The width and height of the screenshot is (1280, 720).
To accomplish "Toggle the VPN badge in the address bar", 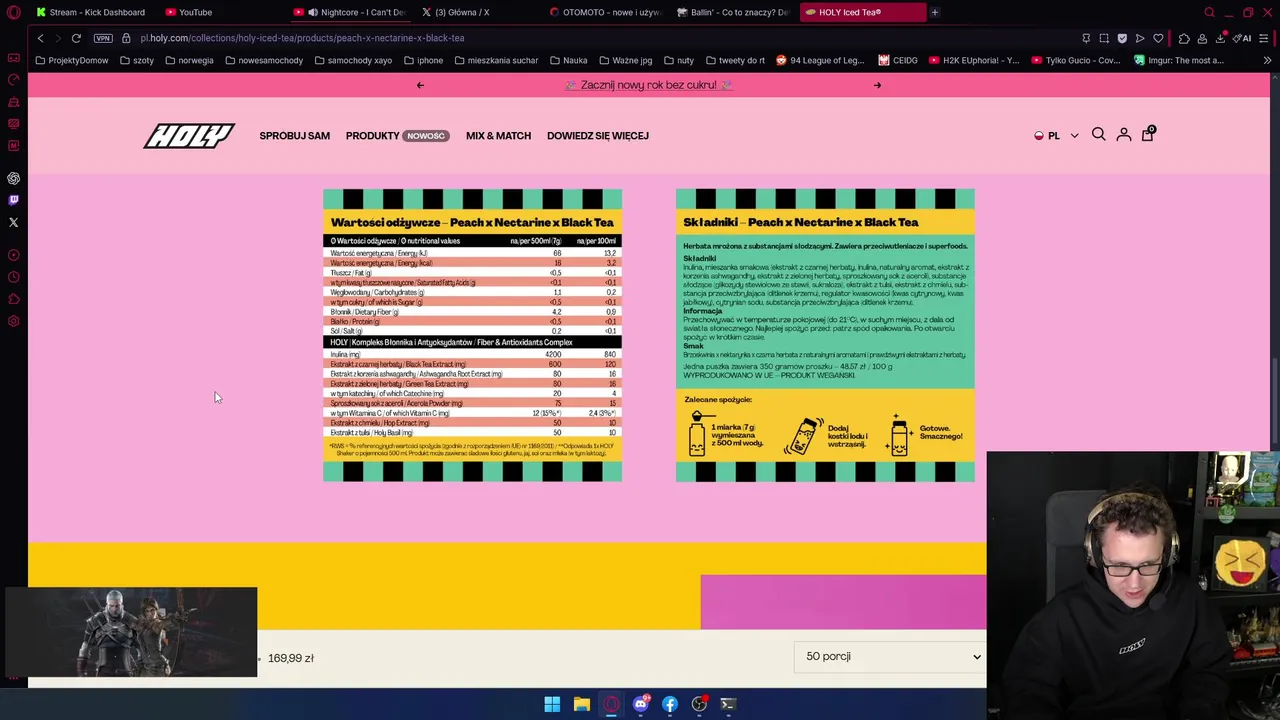I will 103,38.
